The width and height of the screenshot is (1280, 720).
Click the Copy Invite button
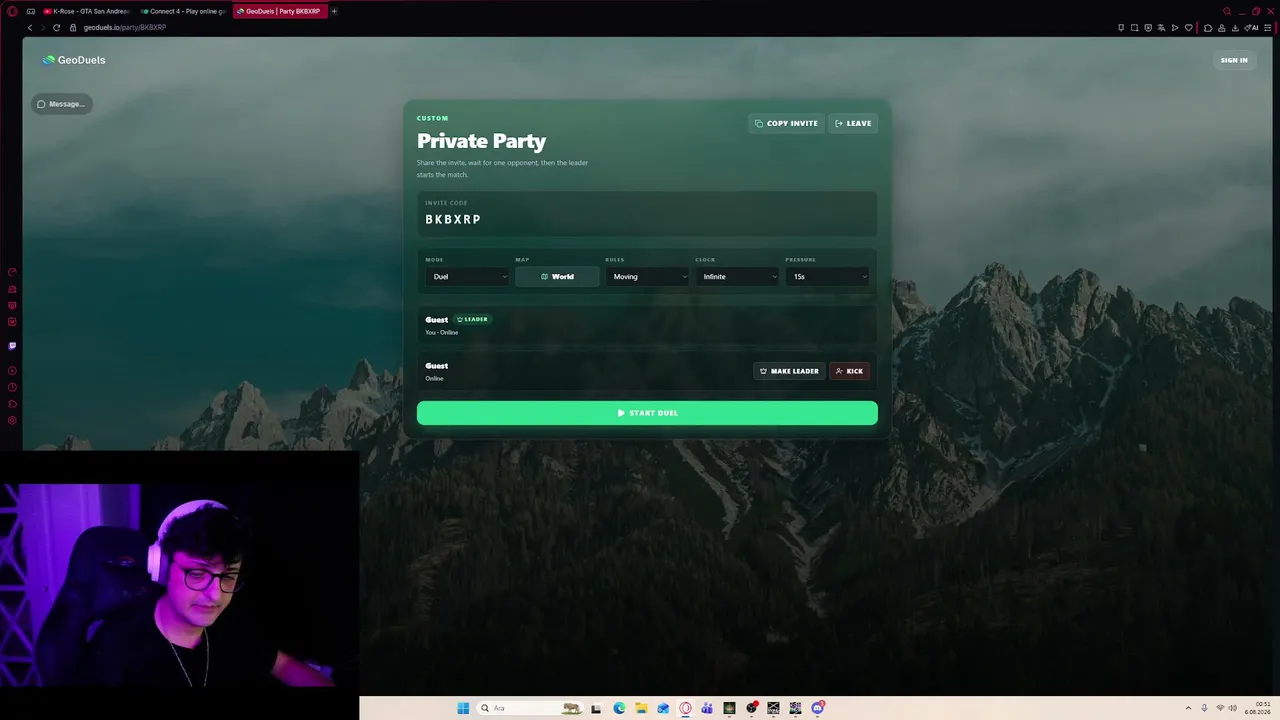point(787,123)
